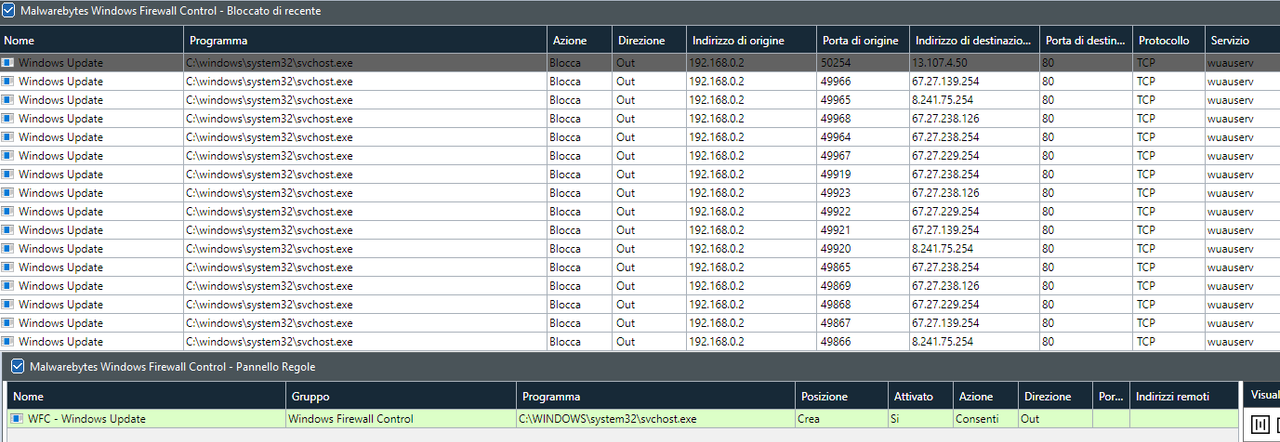Click the Por... column header in rules panel
This screenshot has width=1280, height=442.
tap(1111, 397)
